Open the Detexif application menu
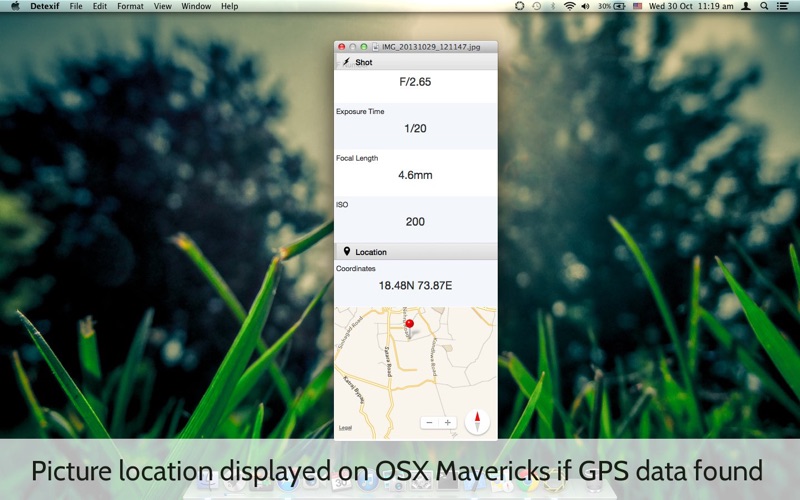The height and width of the screenshot is (500, 800). [43, 6]
